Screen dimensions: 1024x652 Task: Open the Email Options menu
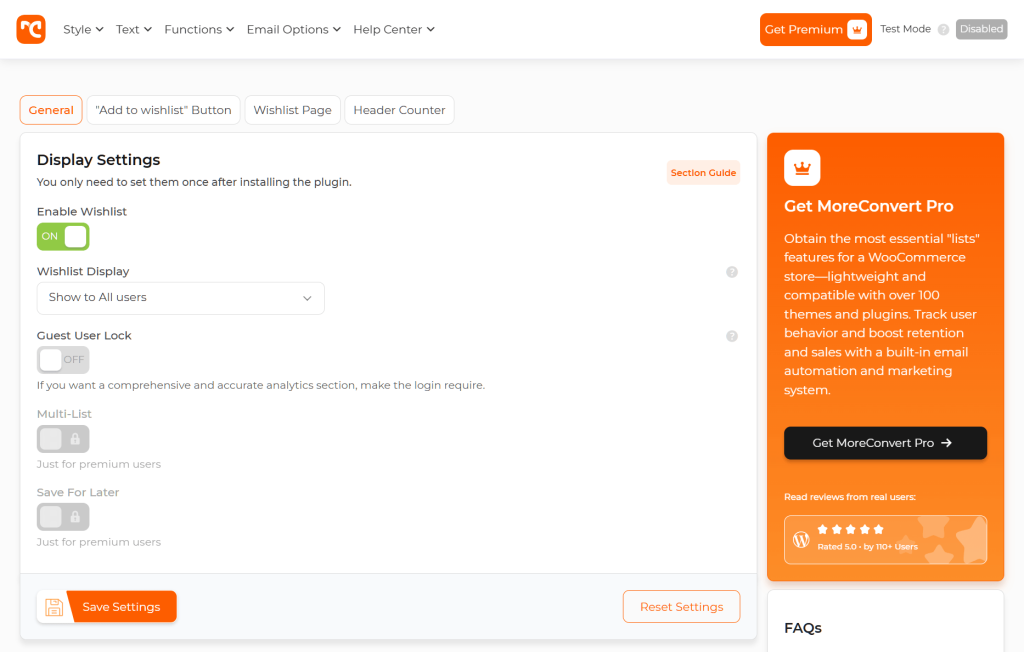point(293,29)
